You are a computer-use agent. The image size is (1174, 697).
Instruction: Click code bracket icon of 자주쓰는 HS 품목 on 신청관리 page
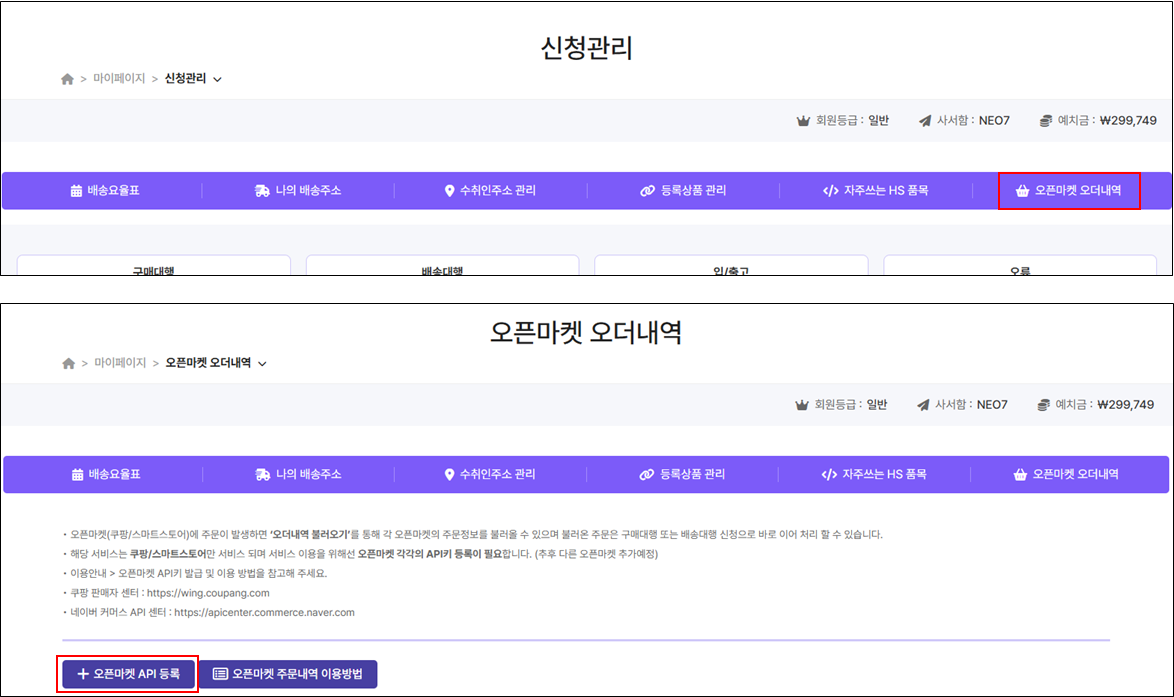coord(830,191)
